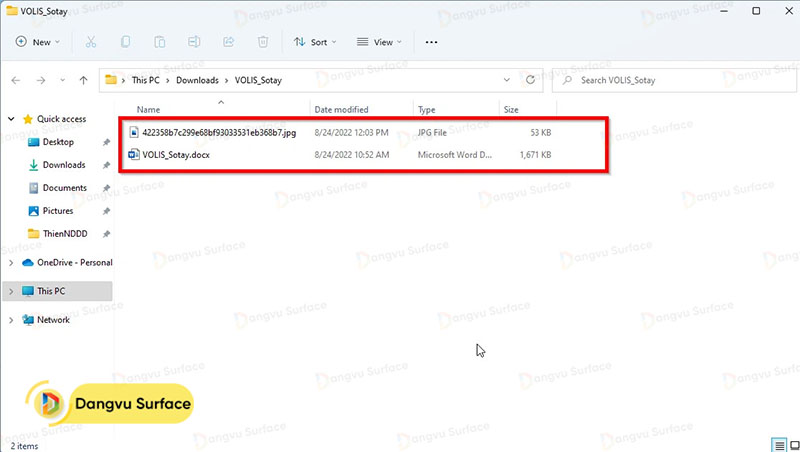Open the View layout dropdown

coord(379,42)
